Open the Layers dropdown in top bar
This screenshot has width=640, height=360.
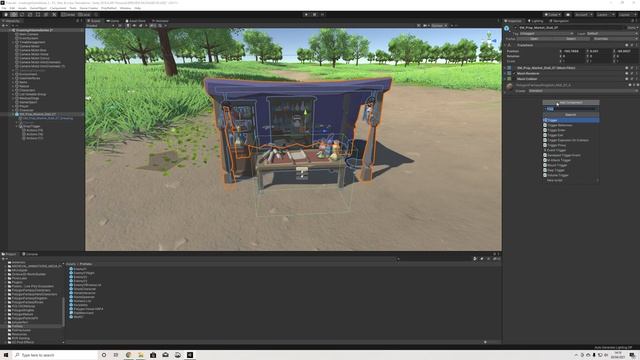point(605,15)
